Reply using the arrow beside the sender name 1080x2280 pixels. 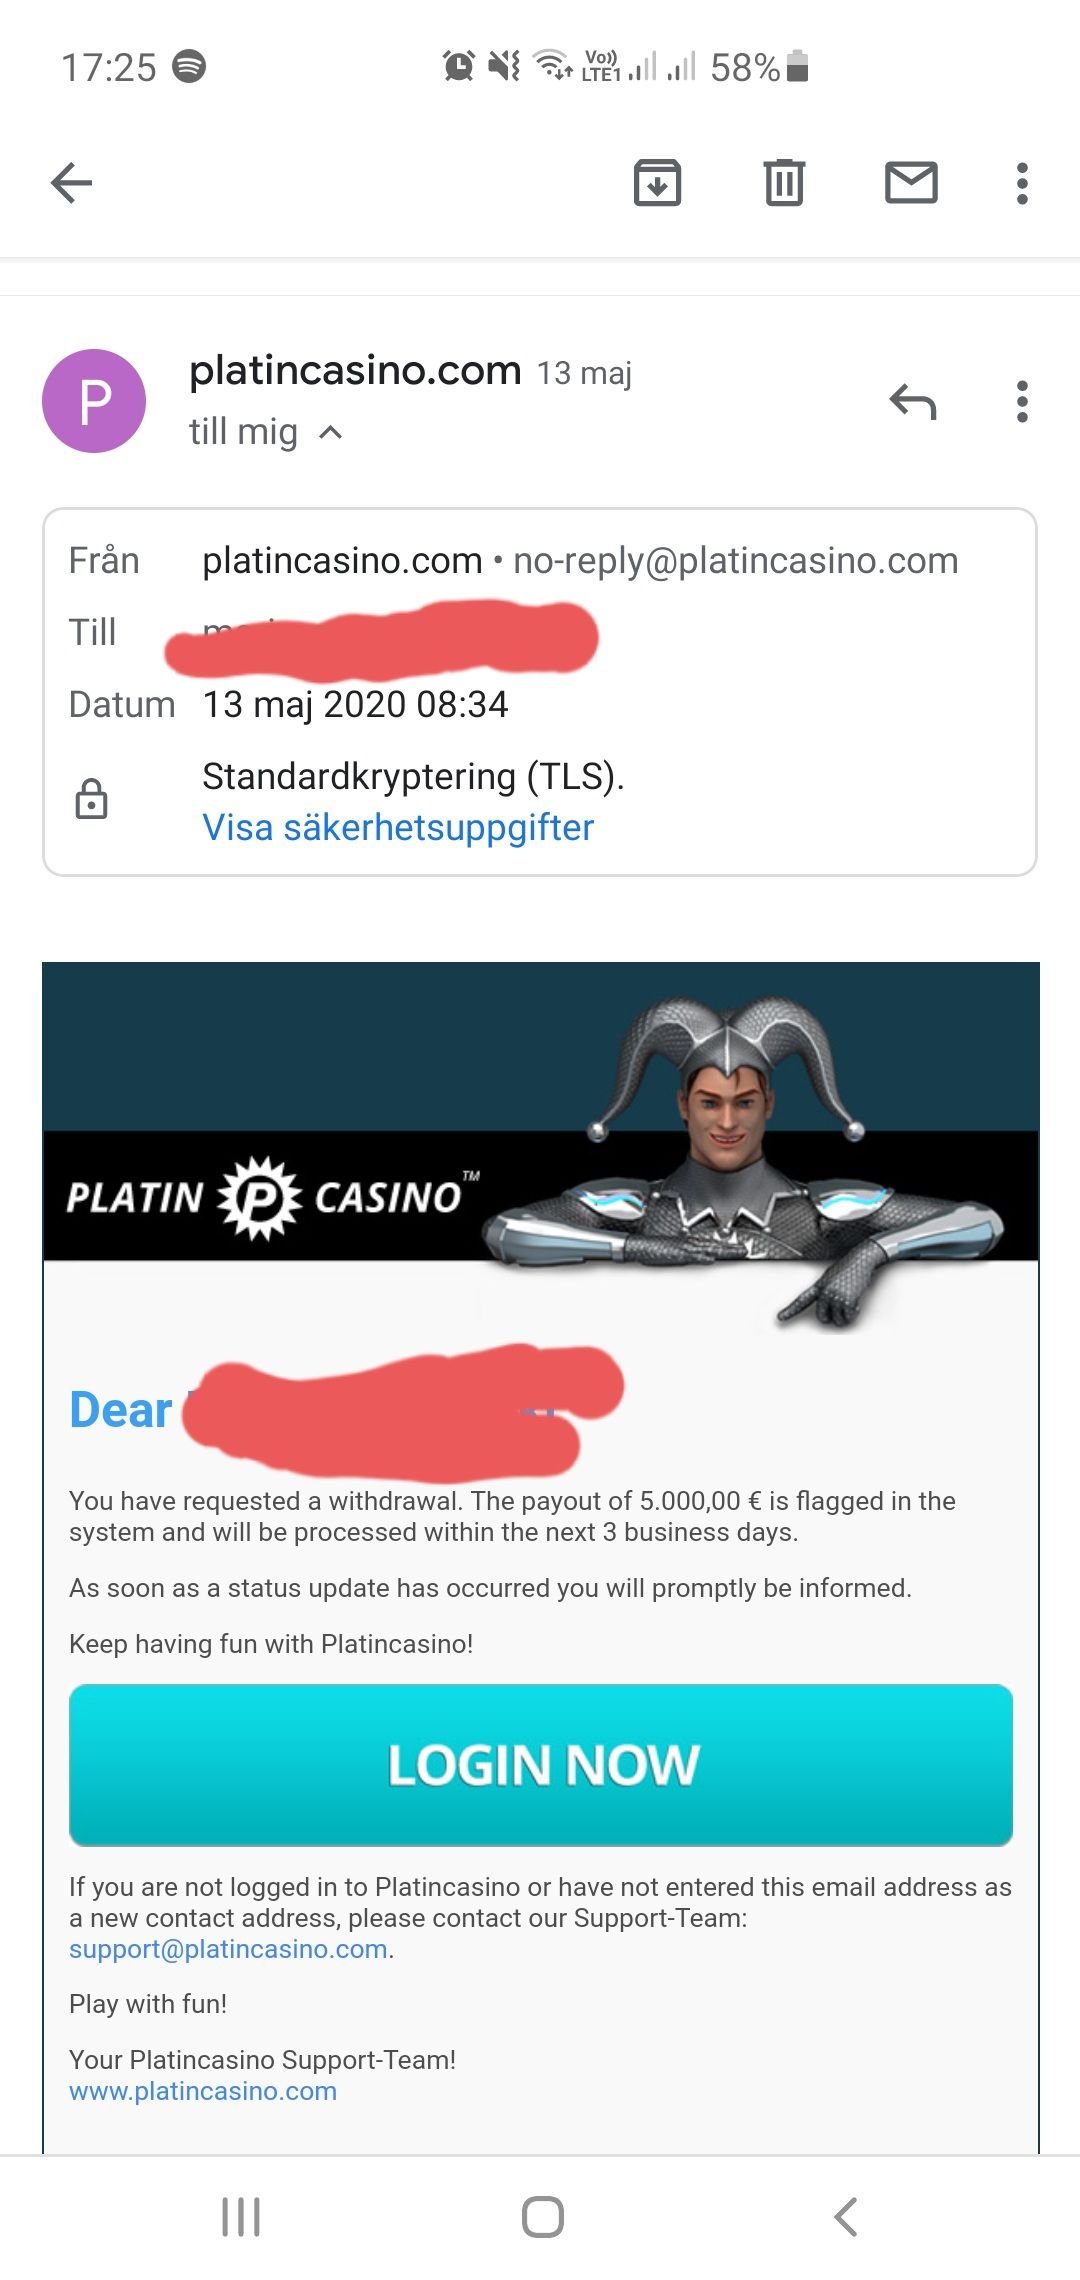(x=913, y=402)
